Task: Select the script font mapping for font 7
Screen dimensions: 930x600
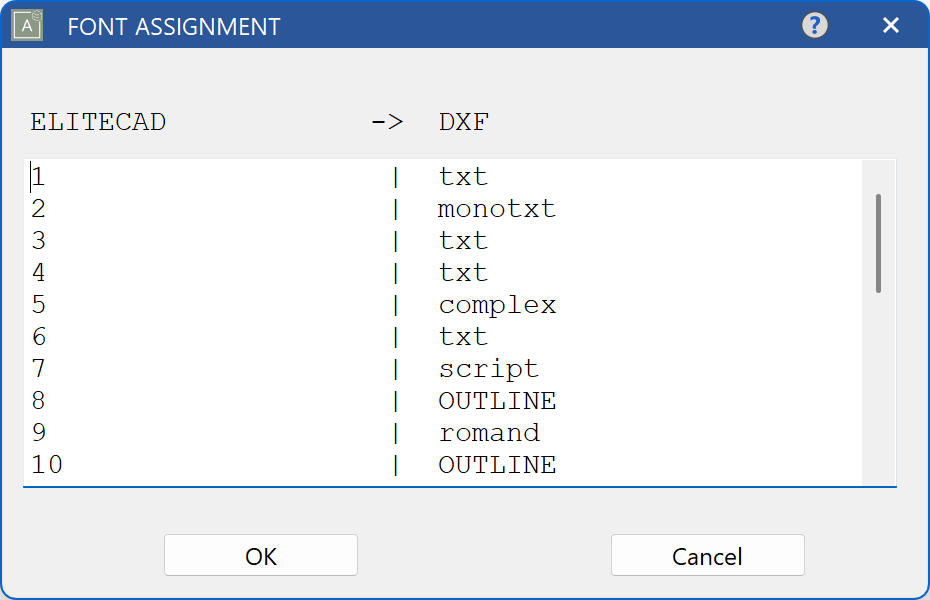Action: (x=488, y=368)
